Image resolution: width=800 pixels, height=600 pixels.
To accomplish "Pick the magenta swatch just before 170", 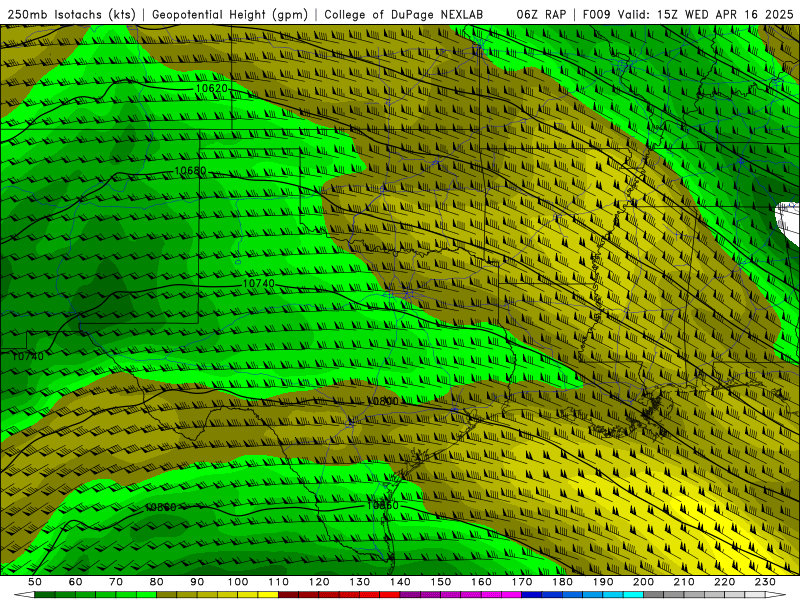I will point(512,595).
